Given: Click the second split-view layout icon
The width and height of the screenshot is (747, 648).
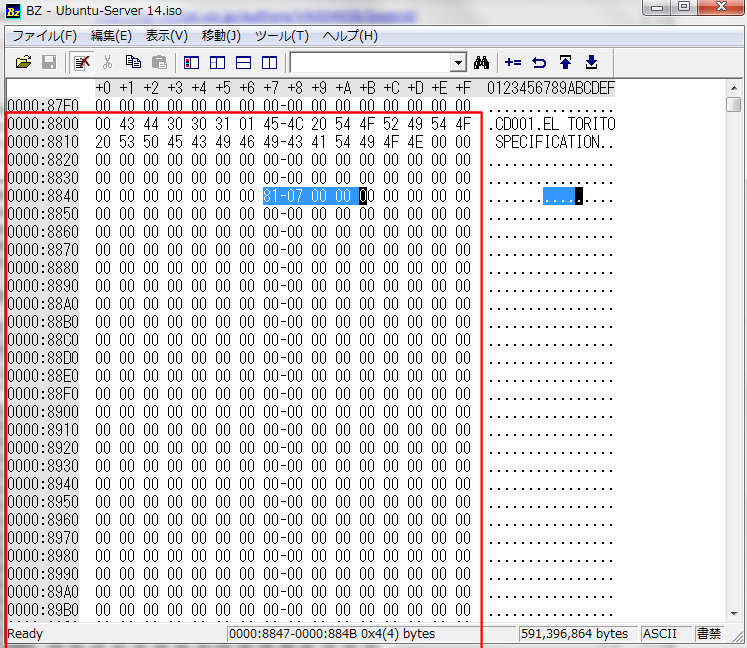Looking at the screenshot, I should (x=217, y=62).
